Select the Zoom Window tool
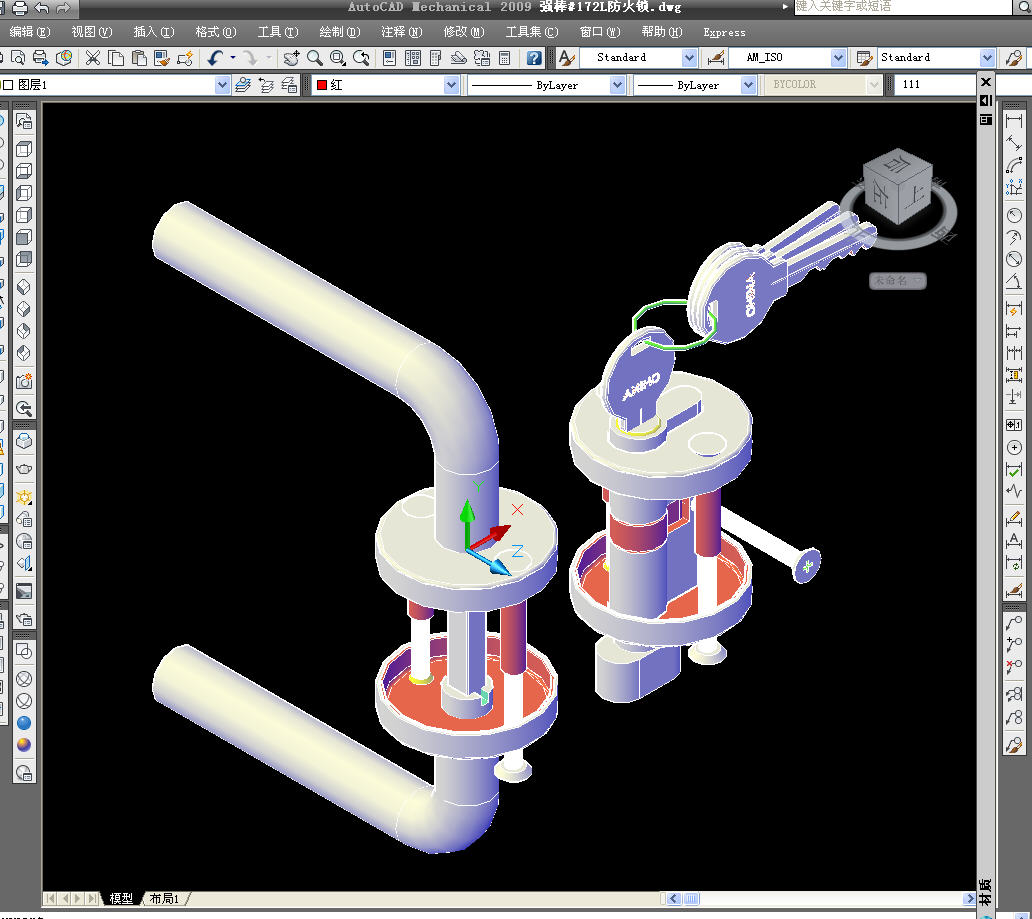Image resolution: width=1032 pixels, height=919 pixels. (338, 58)
